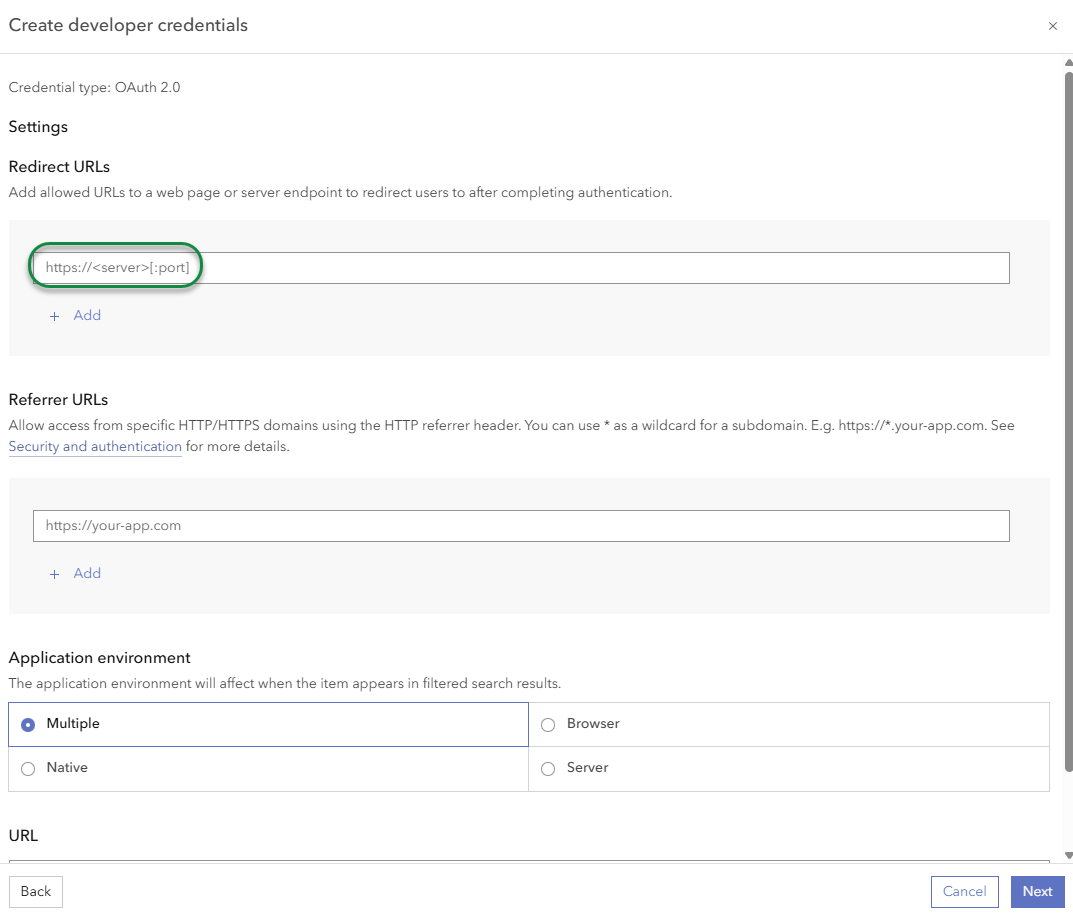Click the plus icon beside Add under Referrer URLs

coord(54,573)
